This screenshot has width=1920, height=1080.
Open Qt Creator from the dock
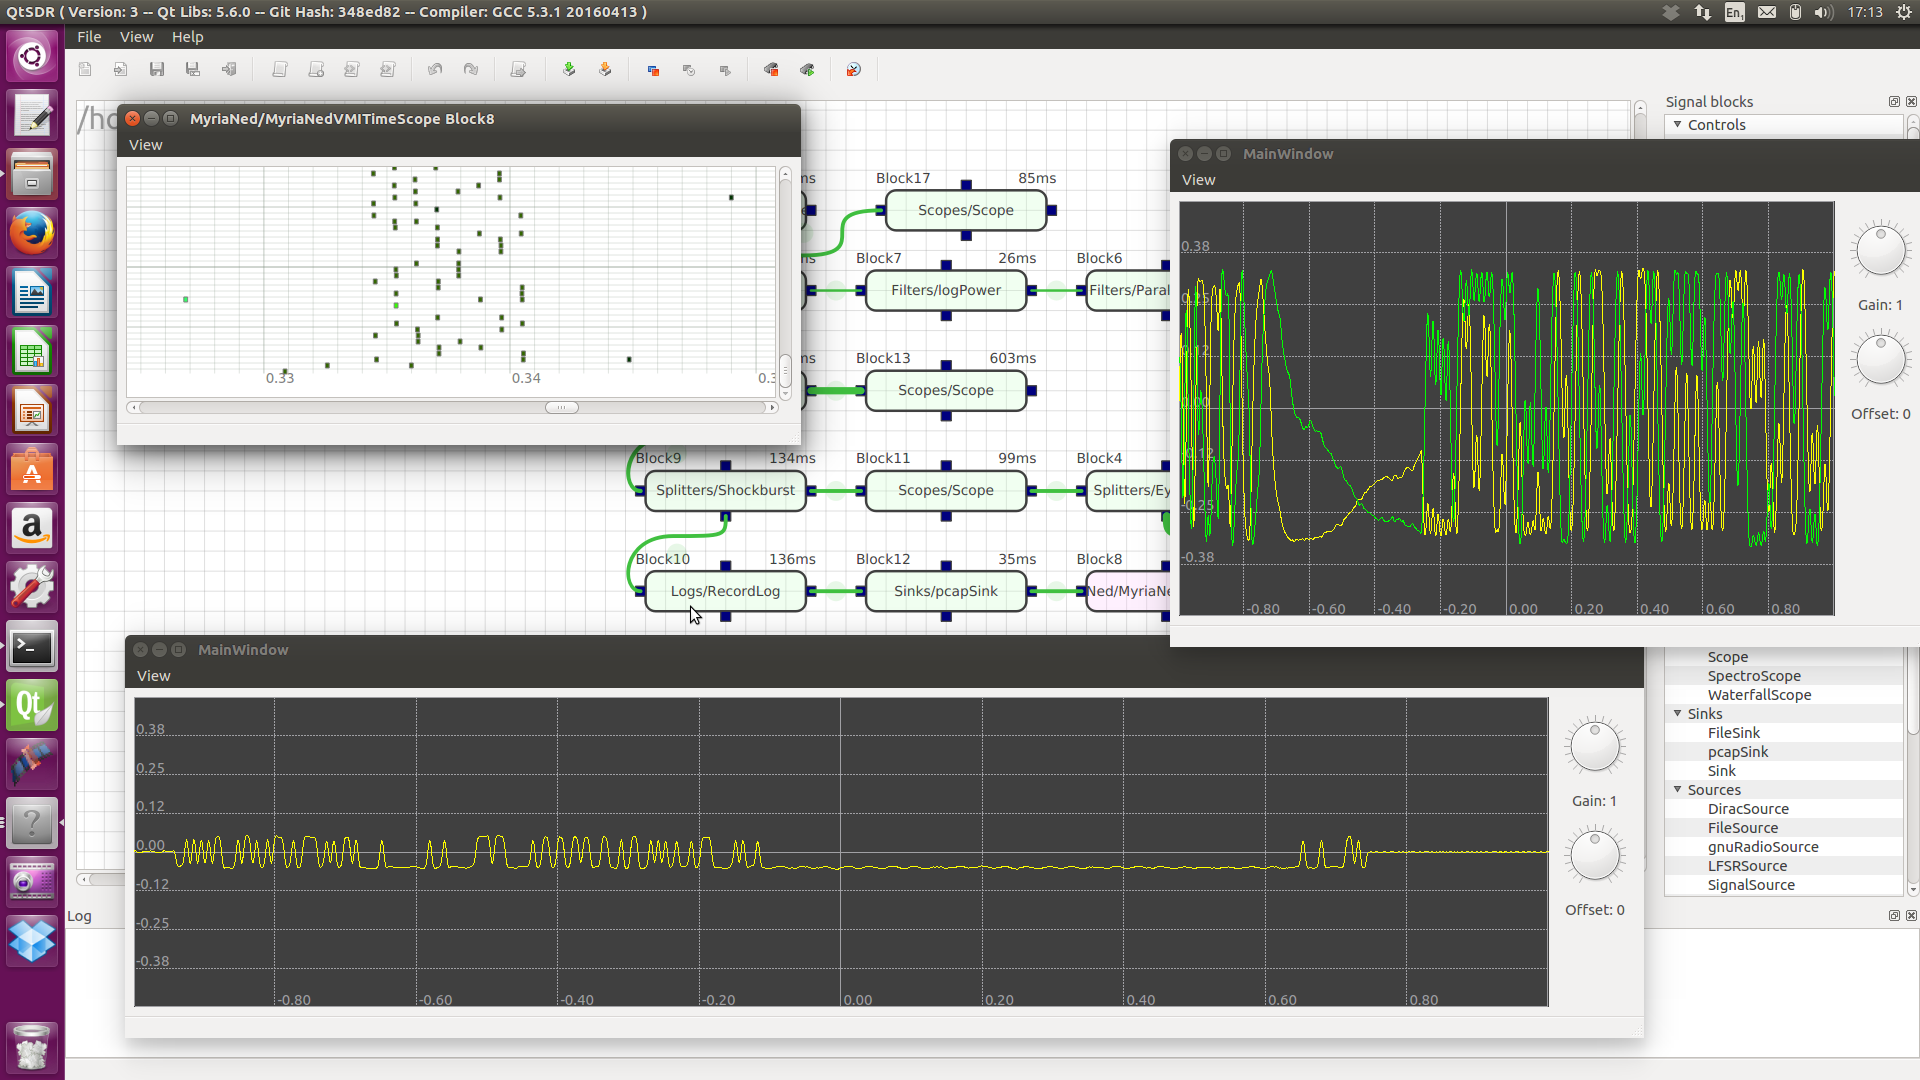coord(32,706)
